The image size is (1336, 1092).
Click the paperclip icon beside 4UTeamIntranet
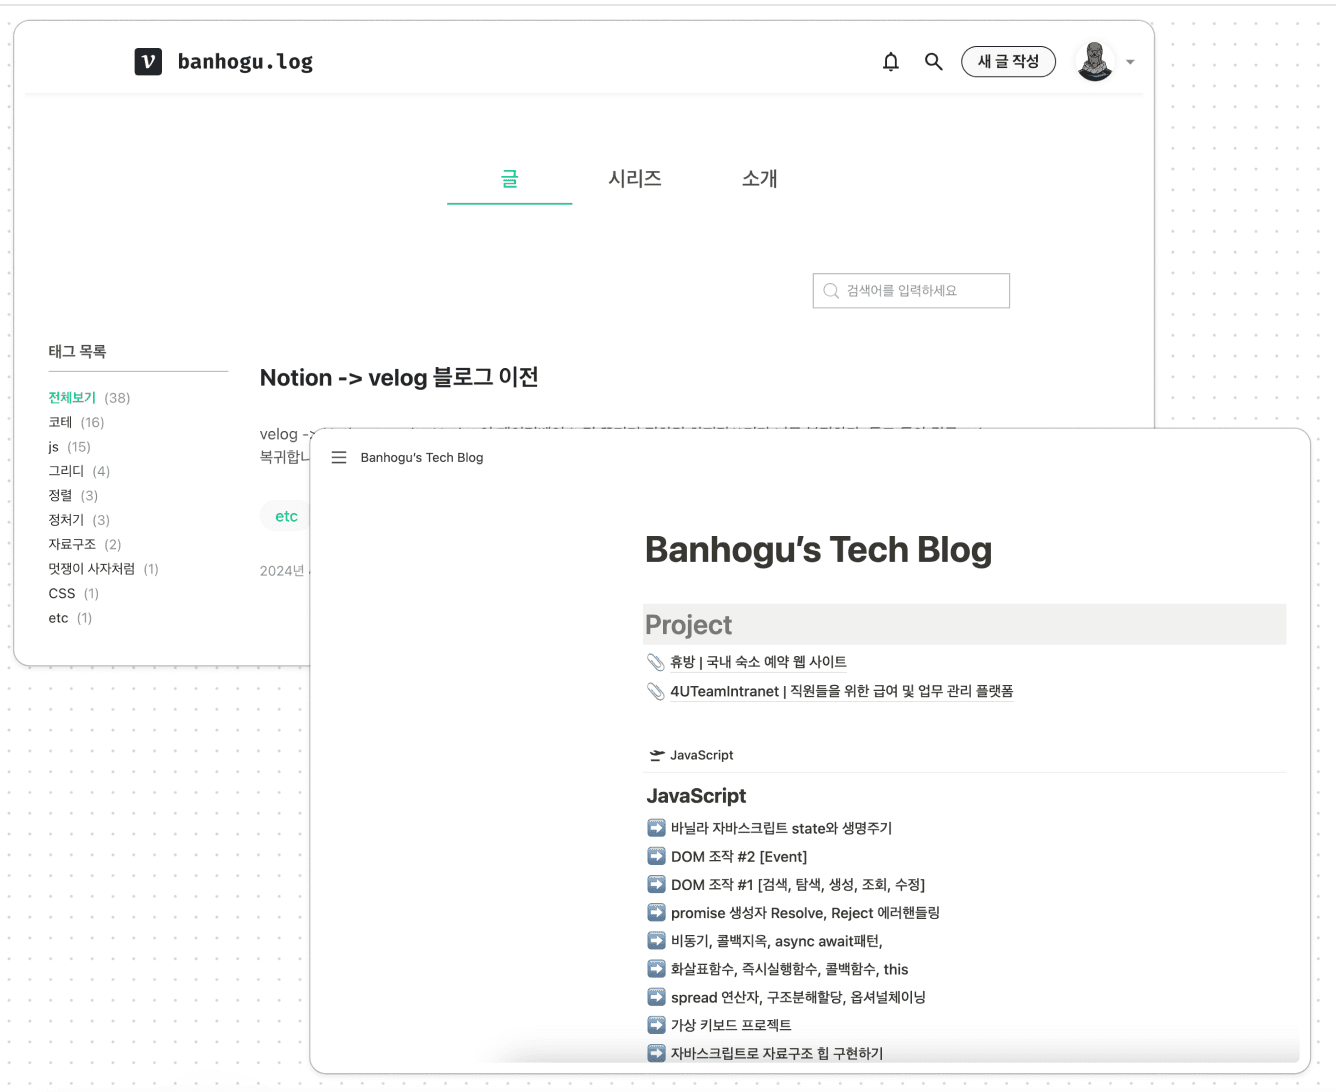tap(656, 691)
